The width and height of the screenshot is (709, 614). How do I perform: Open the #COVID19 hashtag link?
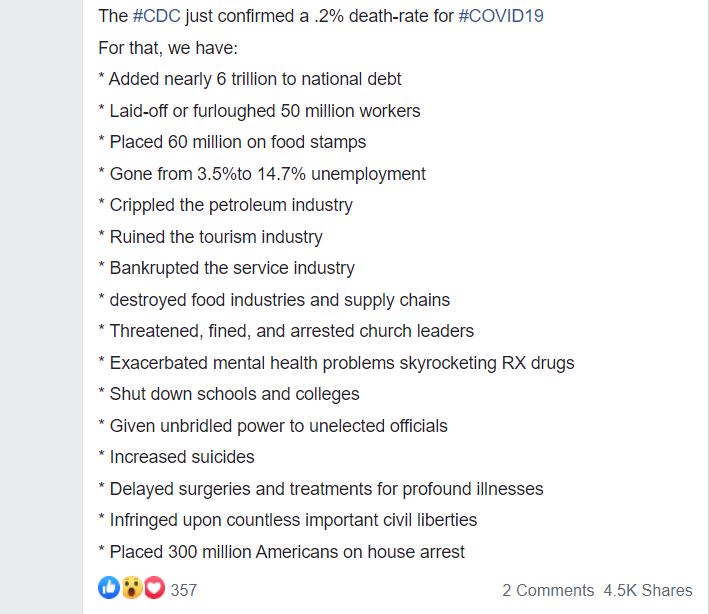[x=500, y=17]
